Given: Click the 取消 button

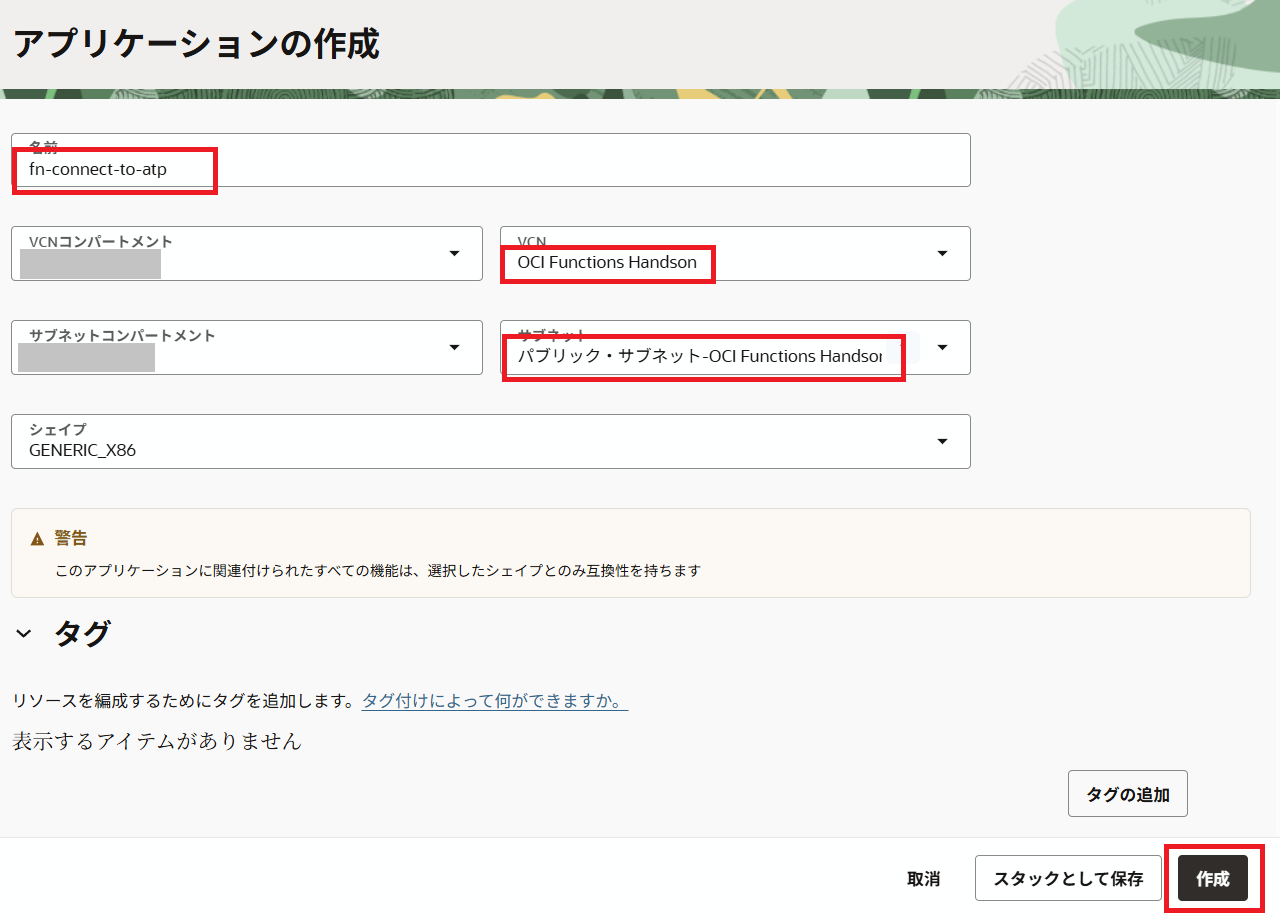Looking at the screenshot, I should point(923,879).
